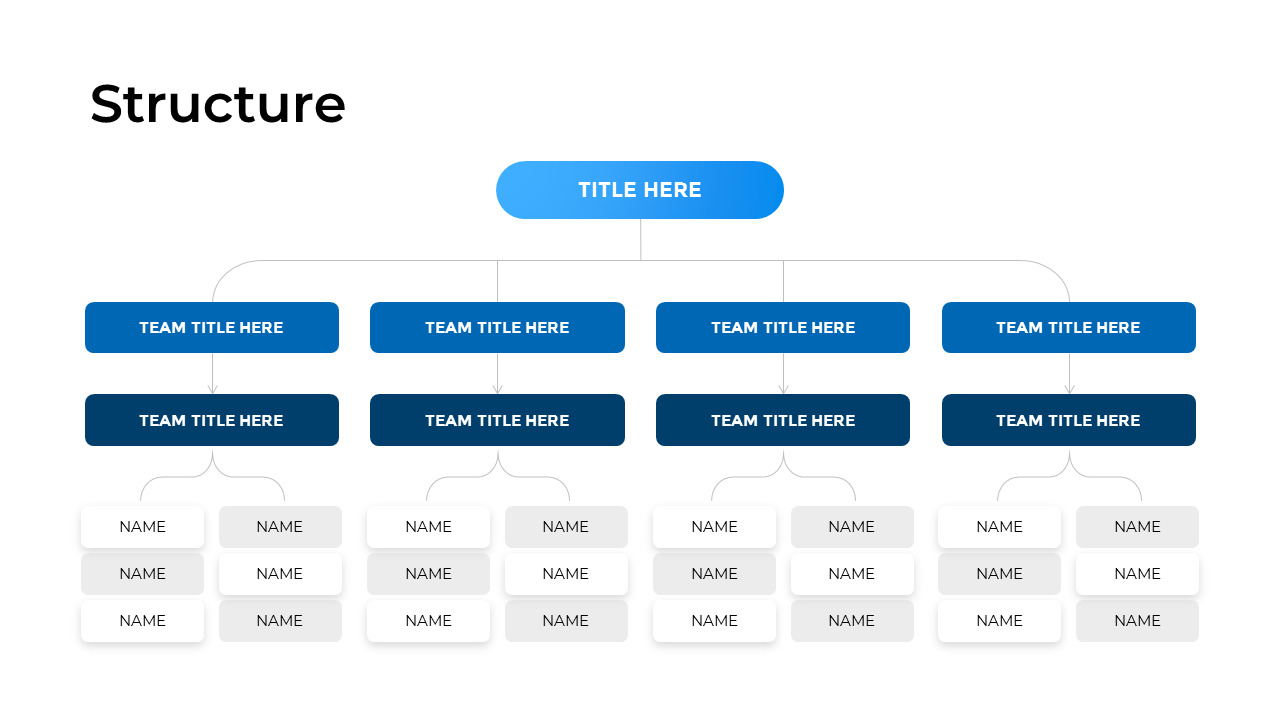Click the middle NAME box under second team
The width and height of the screenshot is (1280, 720).
pos(428,573)
